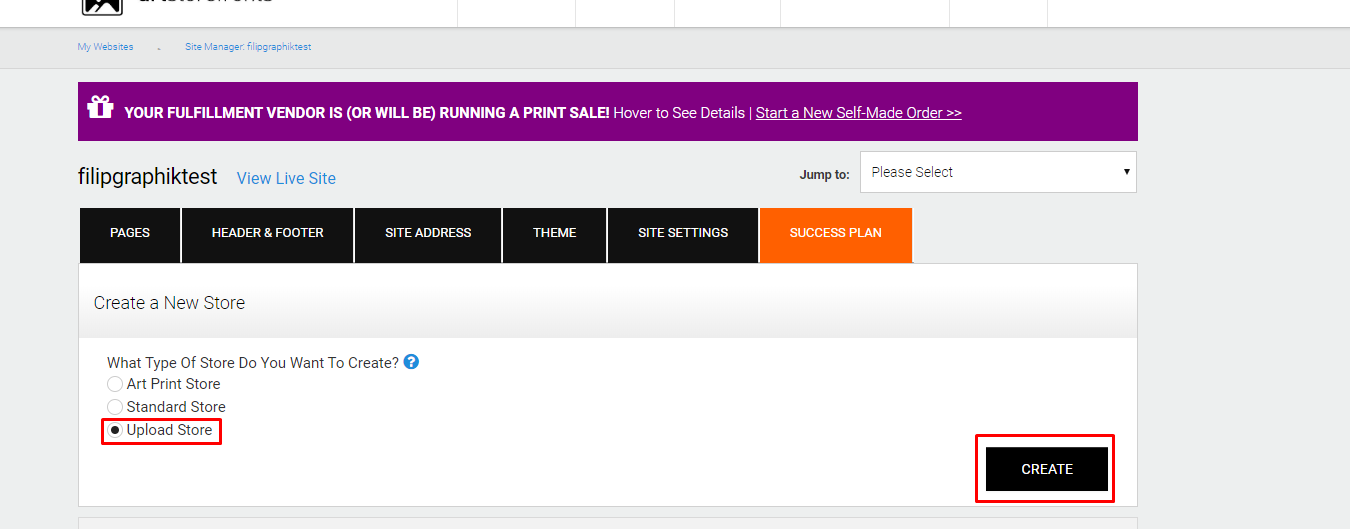Switch to the Site Settings tab
Screen dimensions: 1350x529
click(x=683, y=233)
